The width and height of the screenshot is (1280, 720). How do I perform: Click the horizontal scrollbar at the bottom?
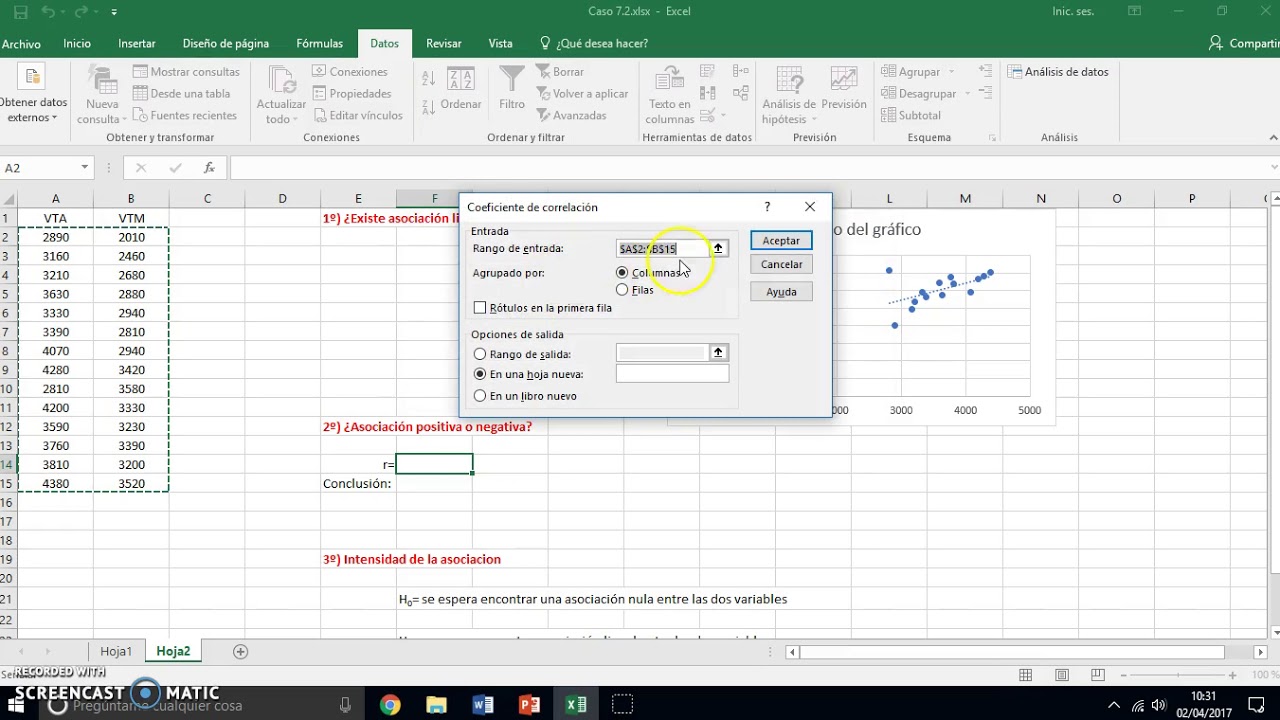click(x=1012, y=652)
